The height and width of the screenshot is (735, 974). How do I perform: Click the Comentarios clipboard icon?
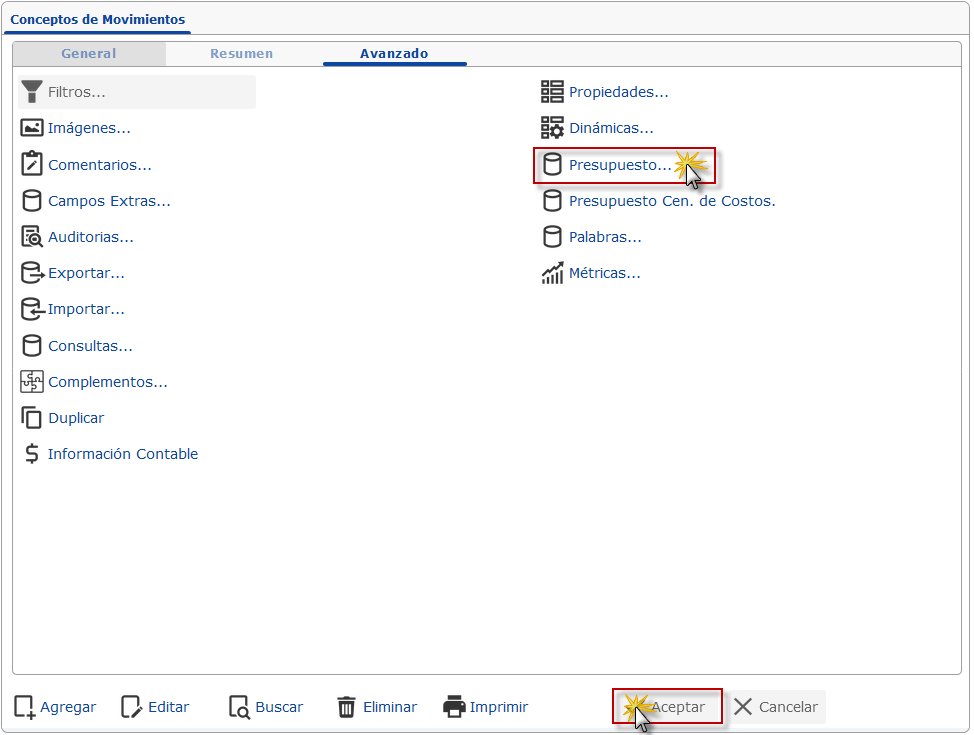[32, 164]
